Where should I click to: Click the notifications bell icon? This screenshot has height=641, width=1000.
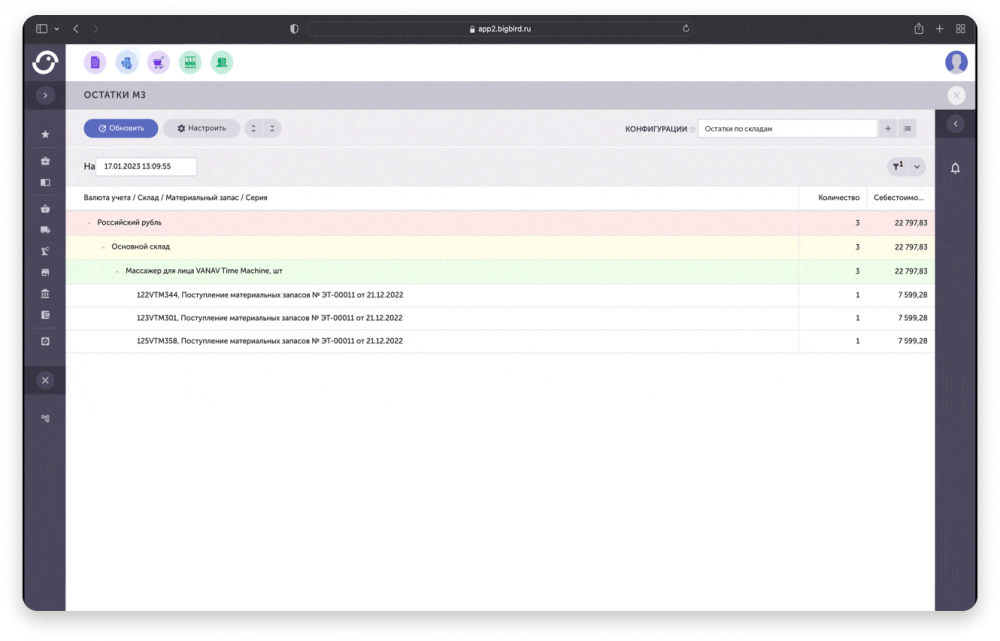click(955, 168)
